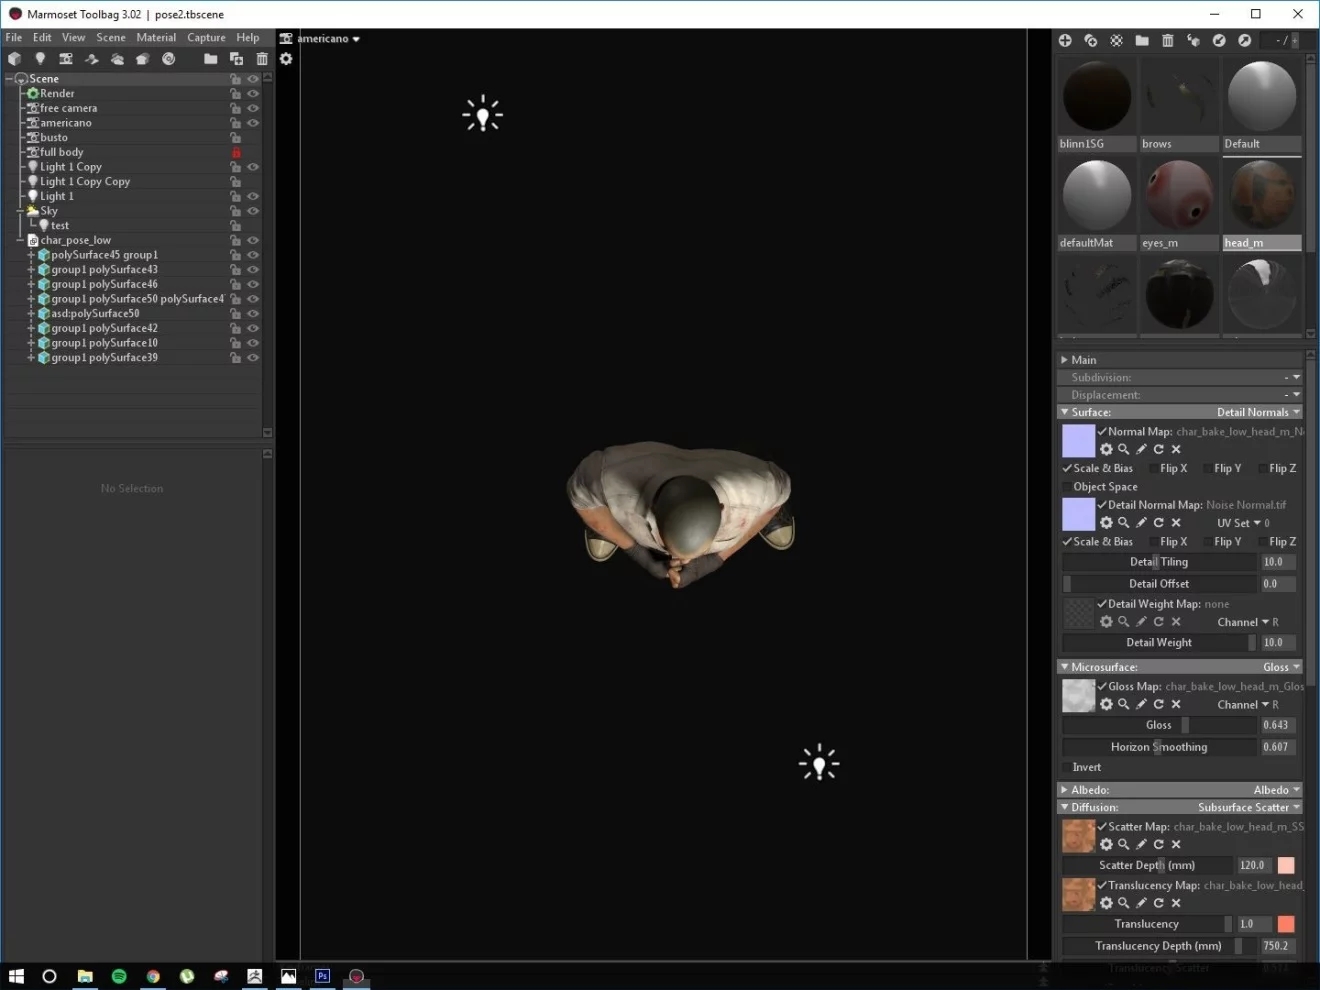The height and width of the screenshot is (990, 1320).
Task: Create a new scene folder group
Action: (x=210, y=59)
